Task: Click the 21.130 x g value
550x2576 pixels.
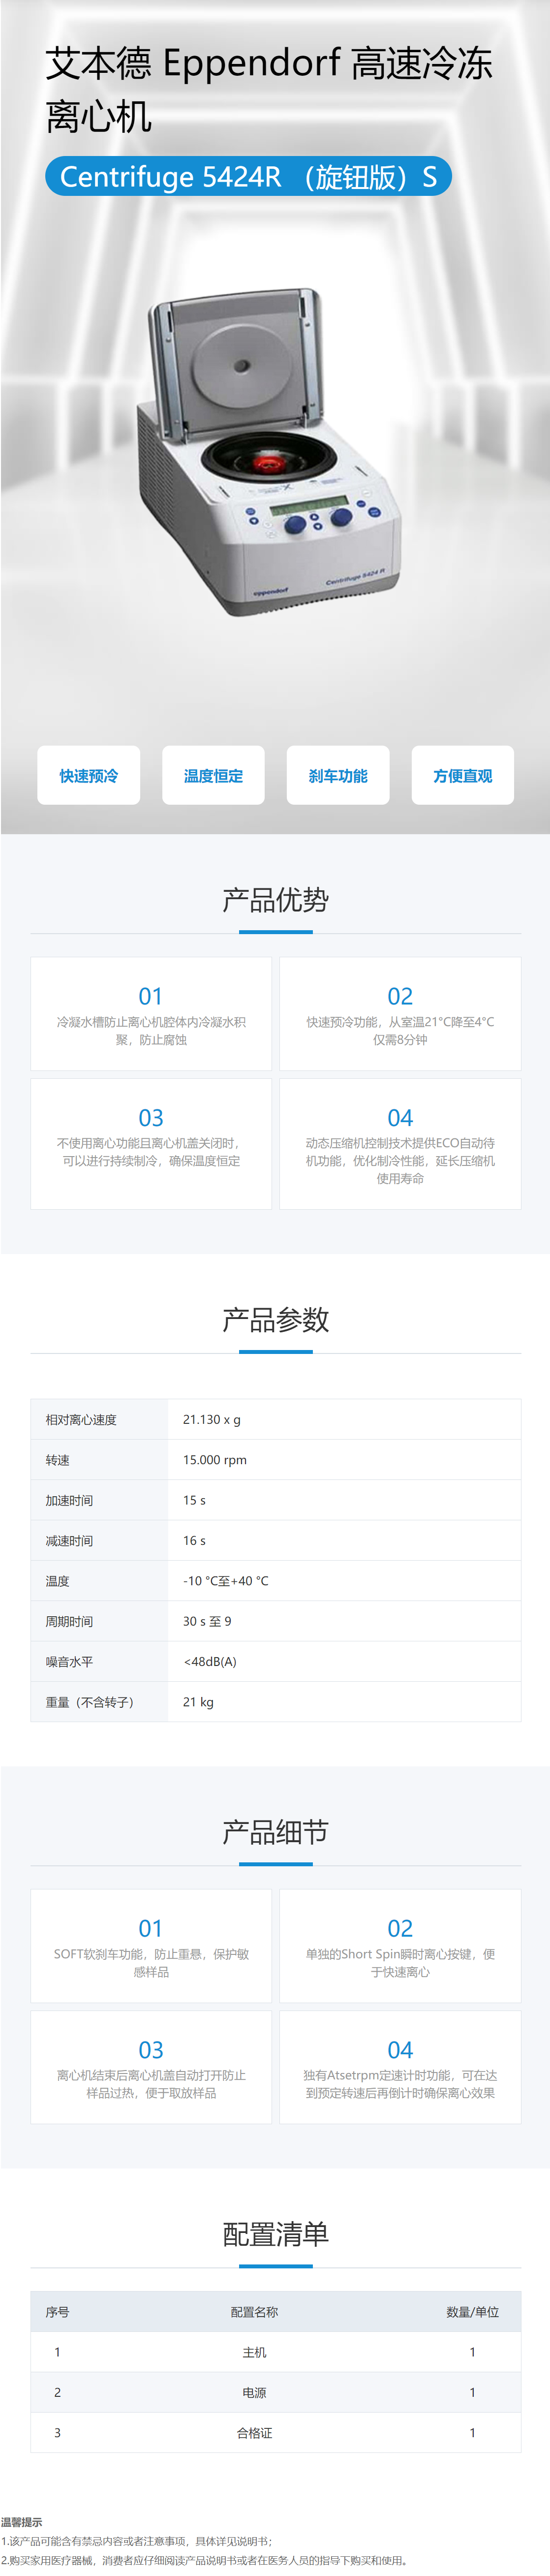Action: pos(212,1420)
